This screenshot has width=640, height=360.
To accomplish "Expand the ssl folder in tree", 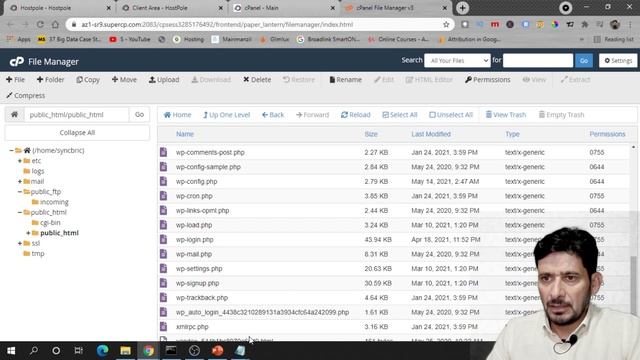I will point(20,243).
